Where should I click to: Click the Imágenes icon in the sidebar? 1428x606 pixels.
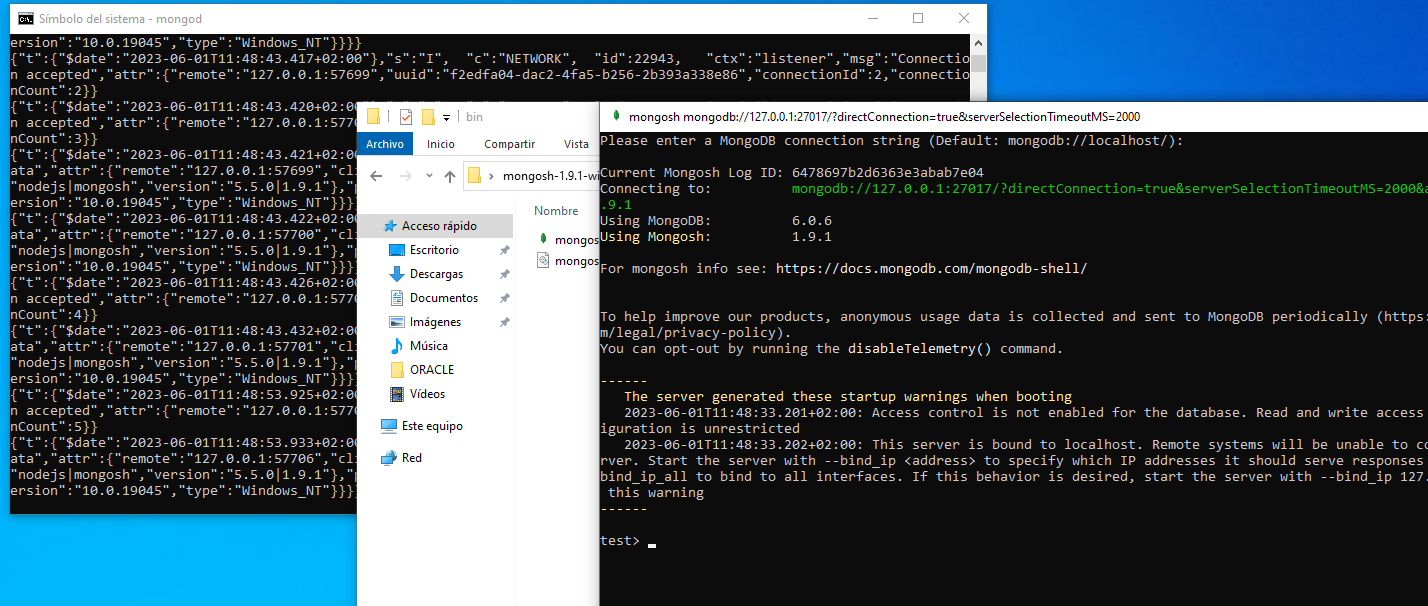tap(397, 322)
